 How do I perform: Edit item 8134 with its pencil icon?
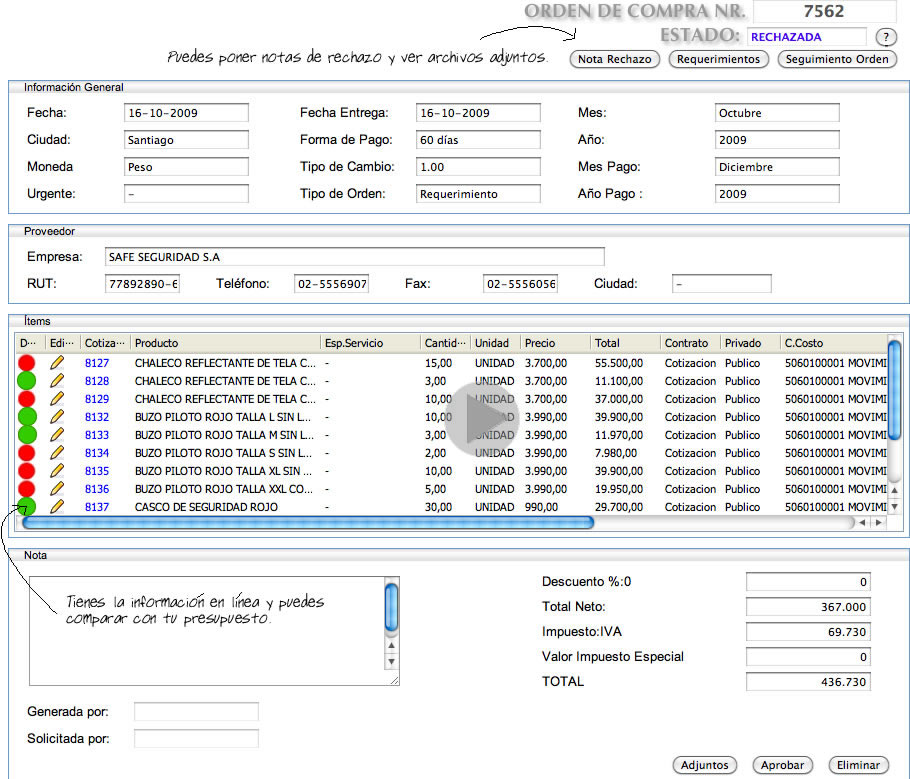[x=57, y=453]
